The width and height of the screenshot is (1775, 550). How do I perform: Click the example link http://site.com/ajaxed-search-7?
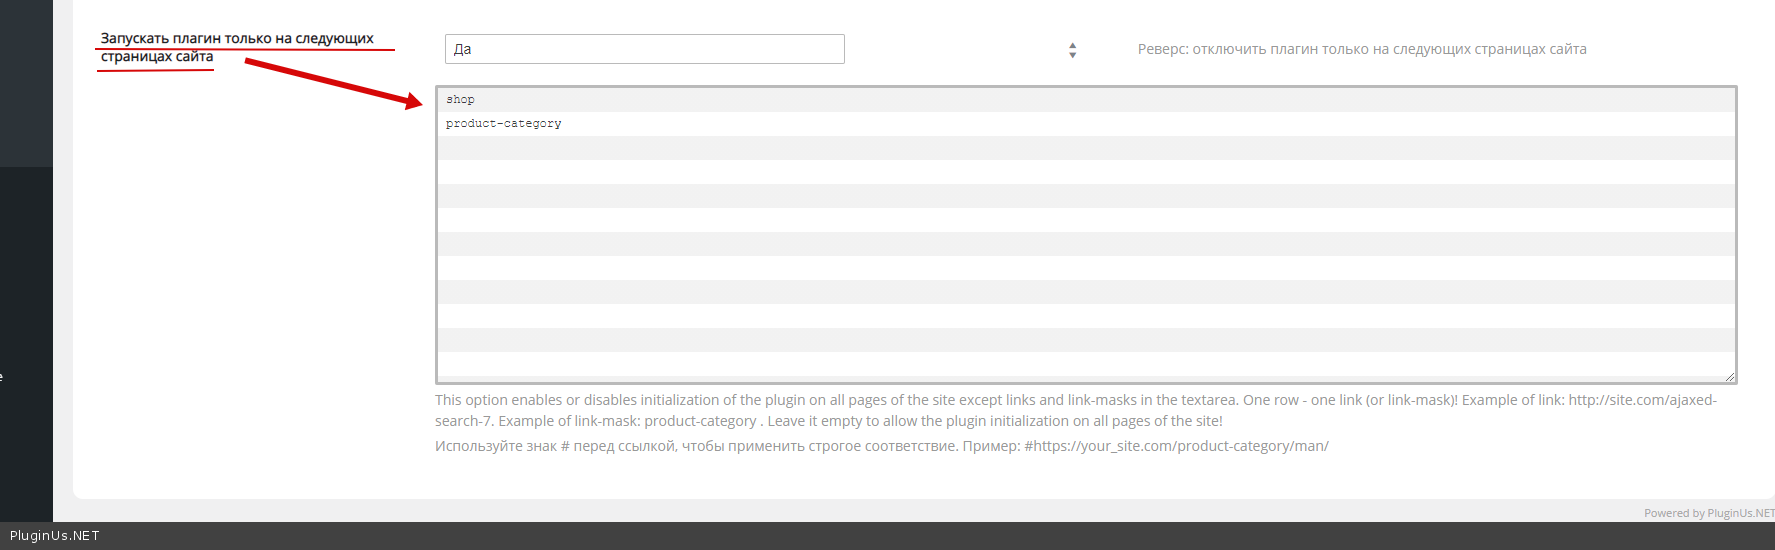pos(1642,400)
